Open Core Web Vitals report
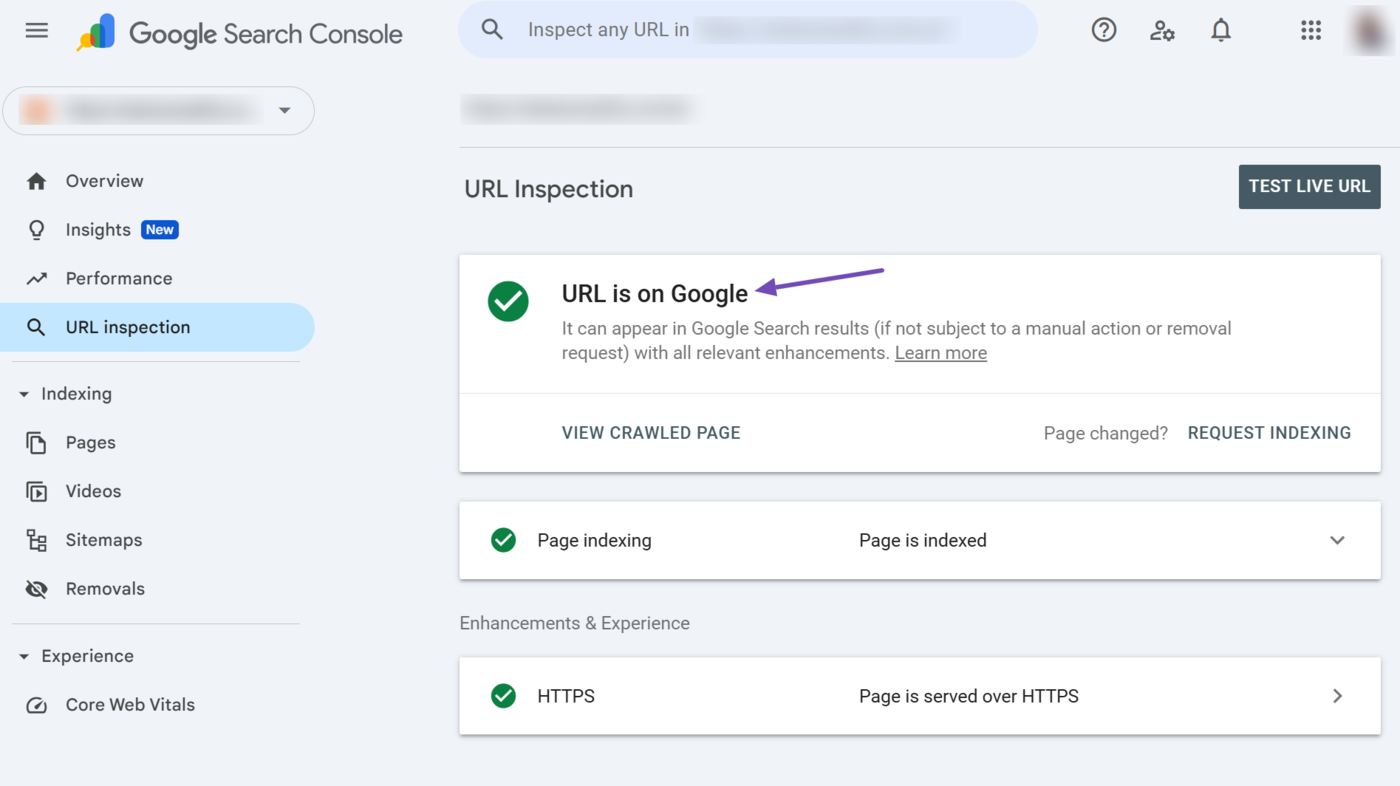This screenshot has width=1400, height=786. 130,705
